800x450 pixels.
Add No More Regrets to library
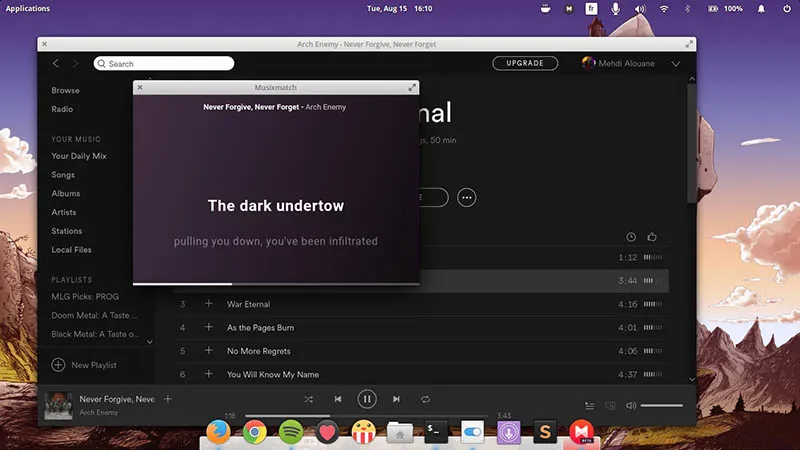click(209, 351)
